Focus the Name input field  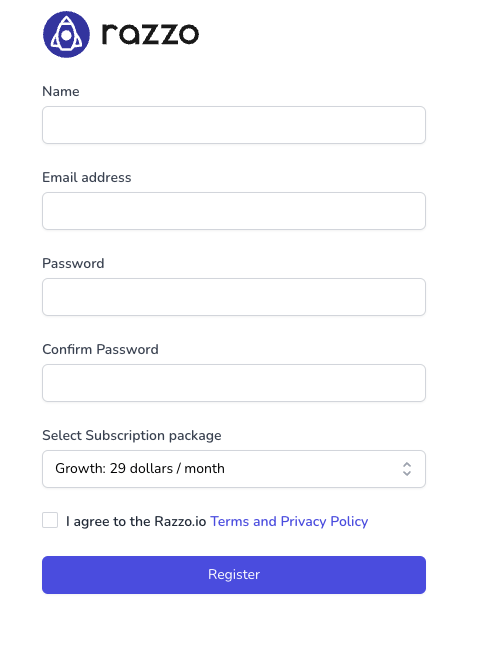pos(234,125)
